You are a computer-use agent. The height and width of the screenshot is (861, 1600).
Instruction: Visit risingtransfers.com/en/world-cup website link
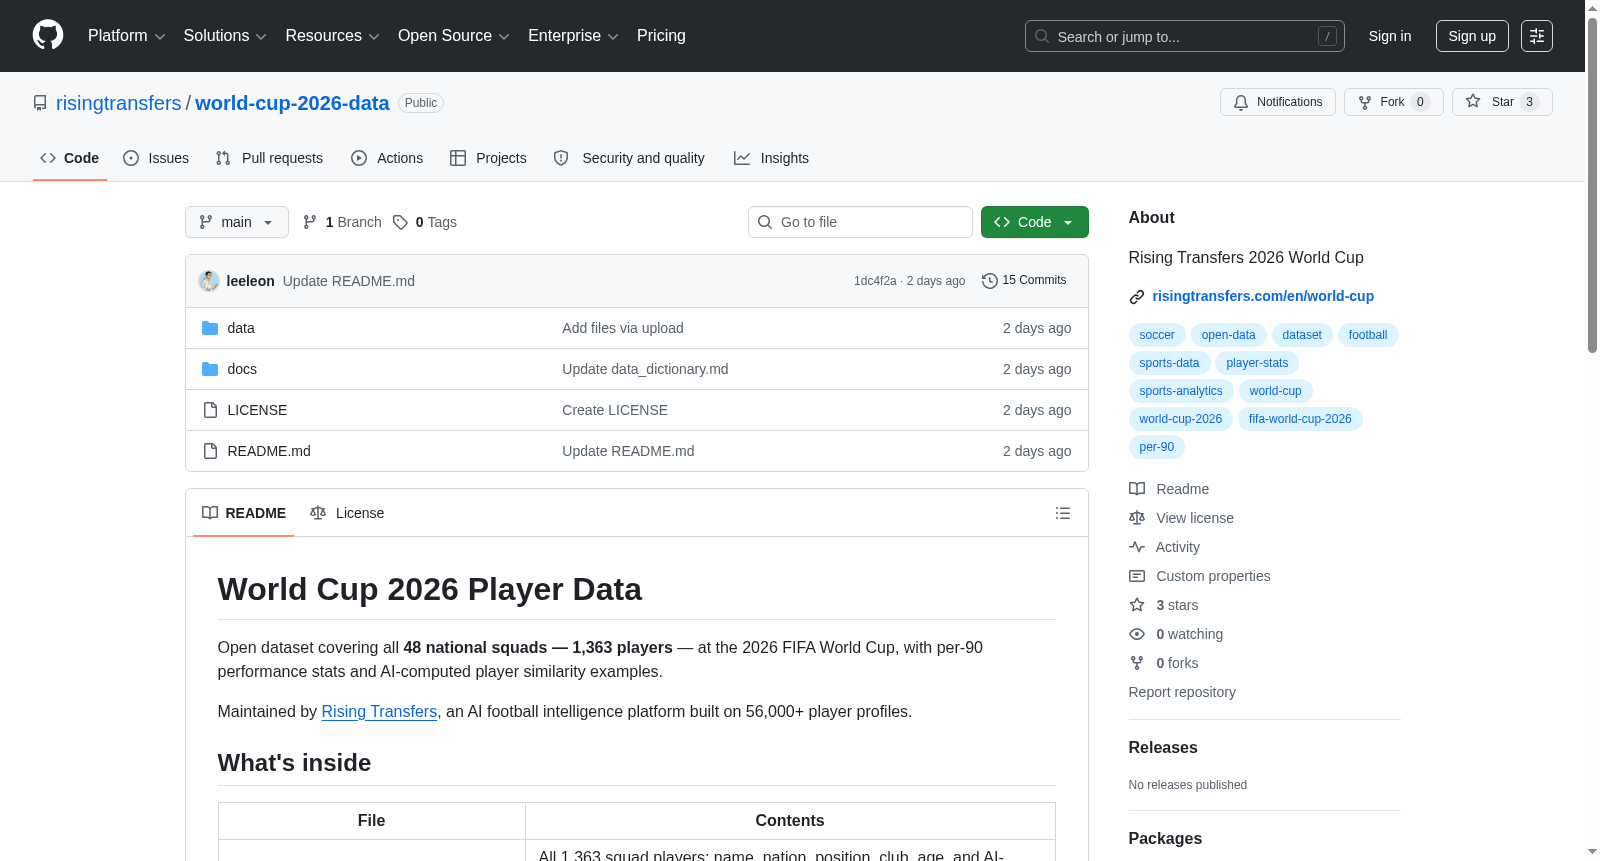coord(1263,296)
